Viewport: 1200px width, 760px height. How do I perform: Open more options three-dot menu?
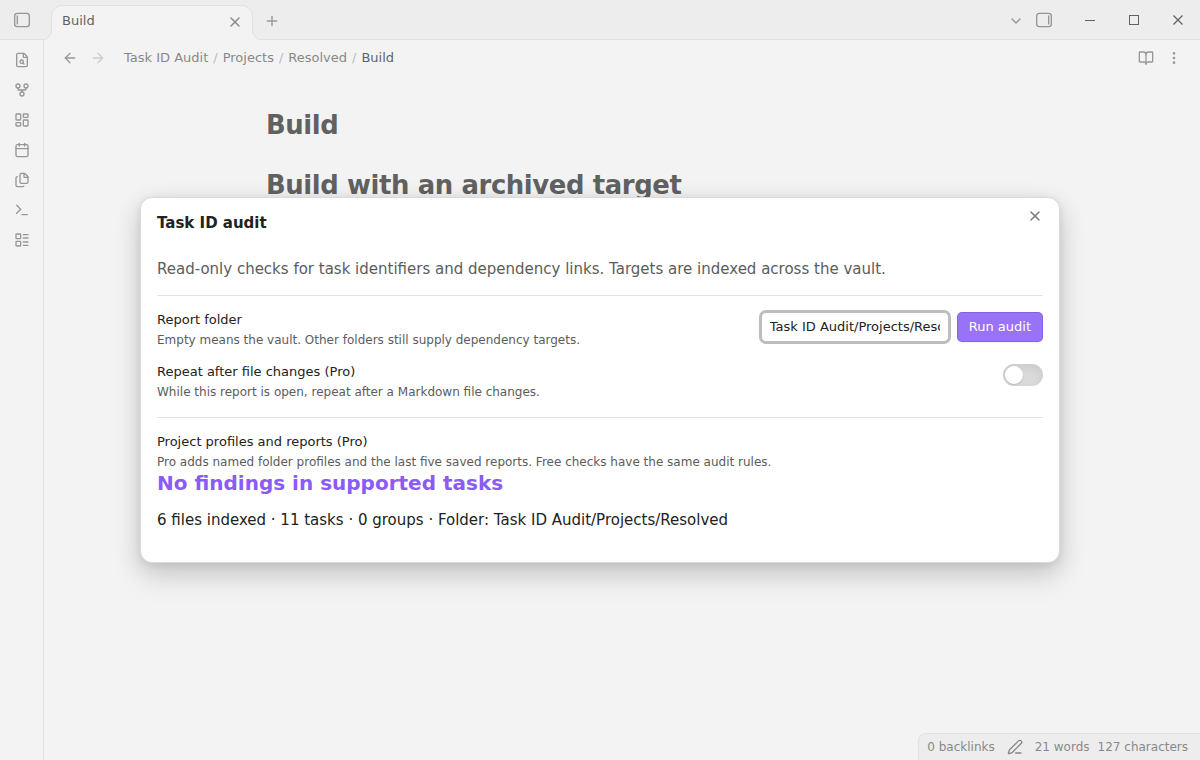1174,58
